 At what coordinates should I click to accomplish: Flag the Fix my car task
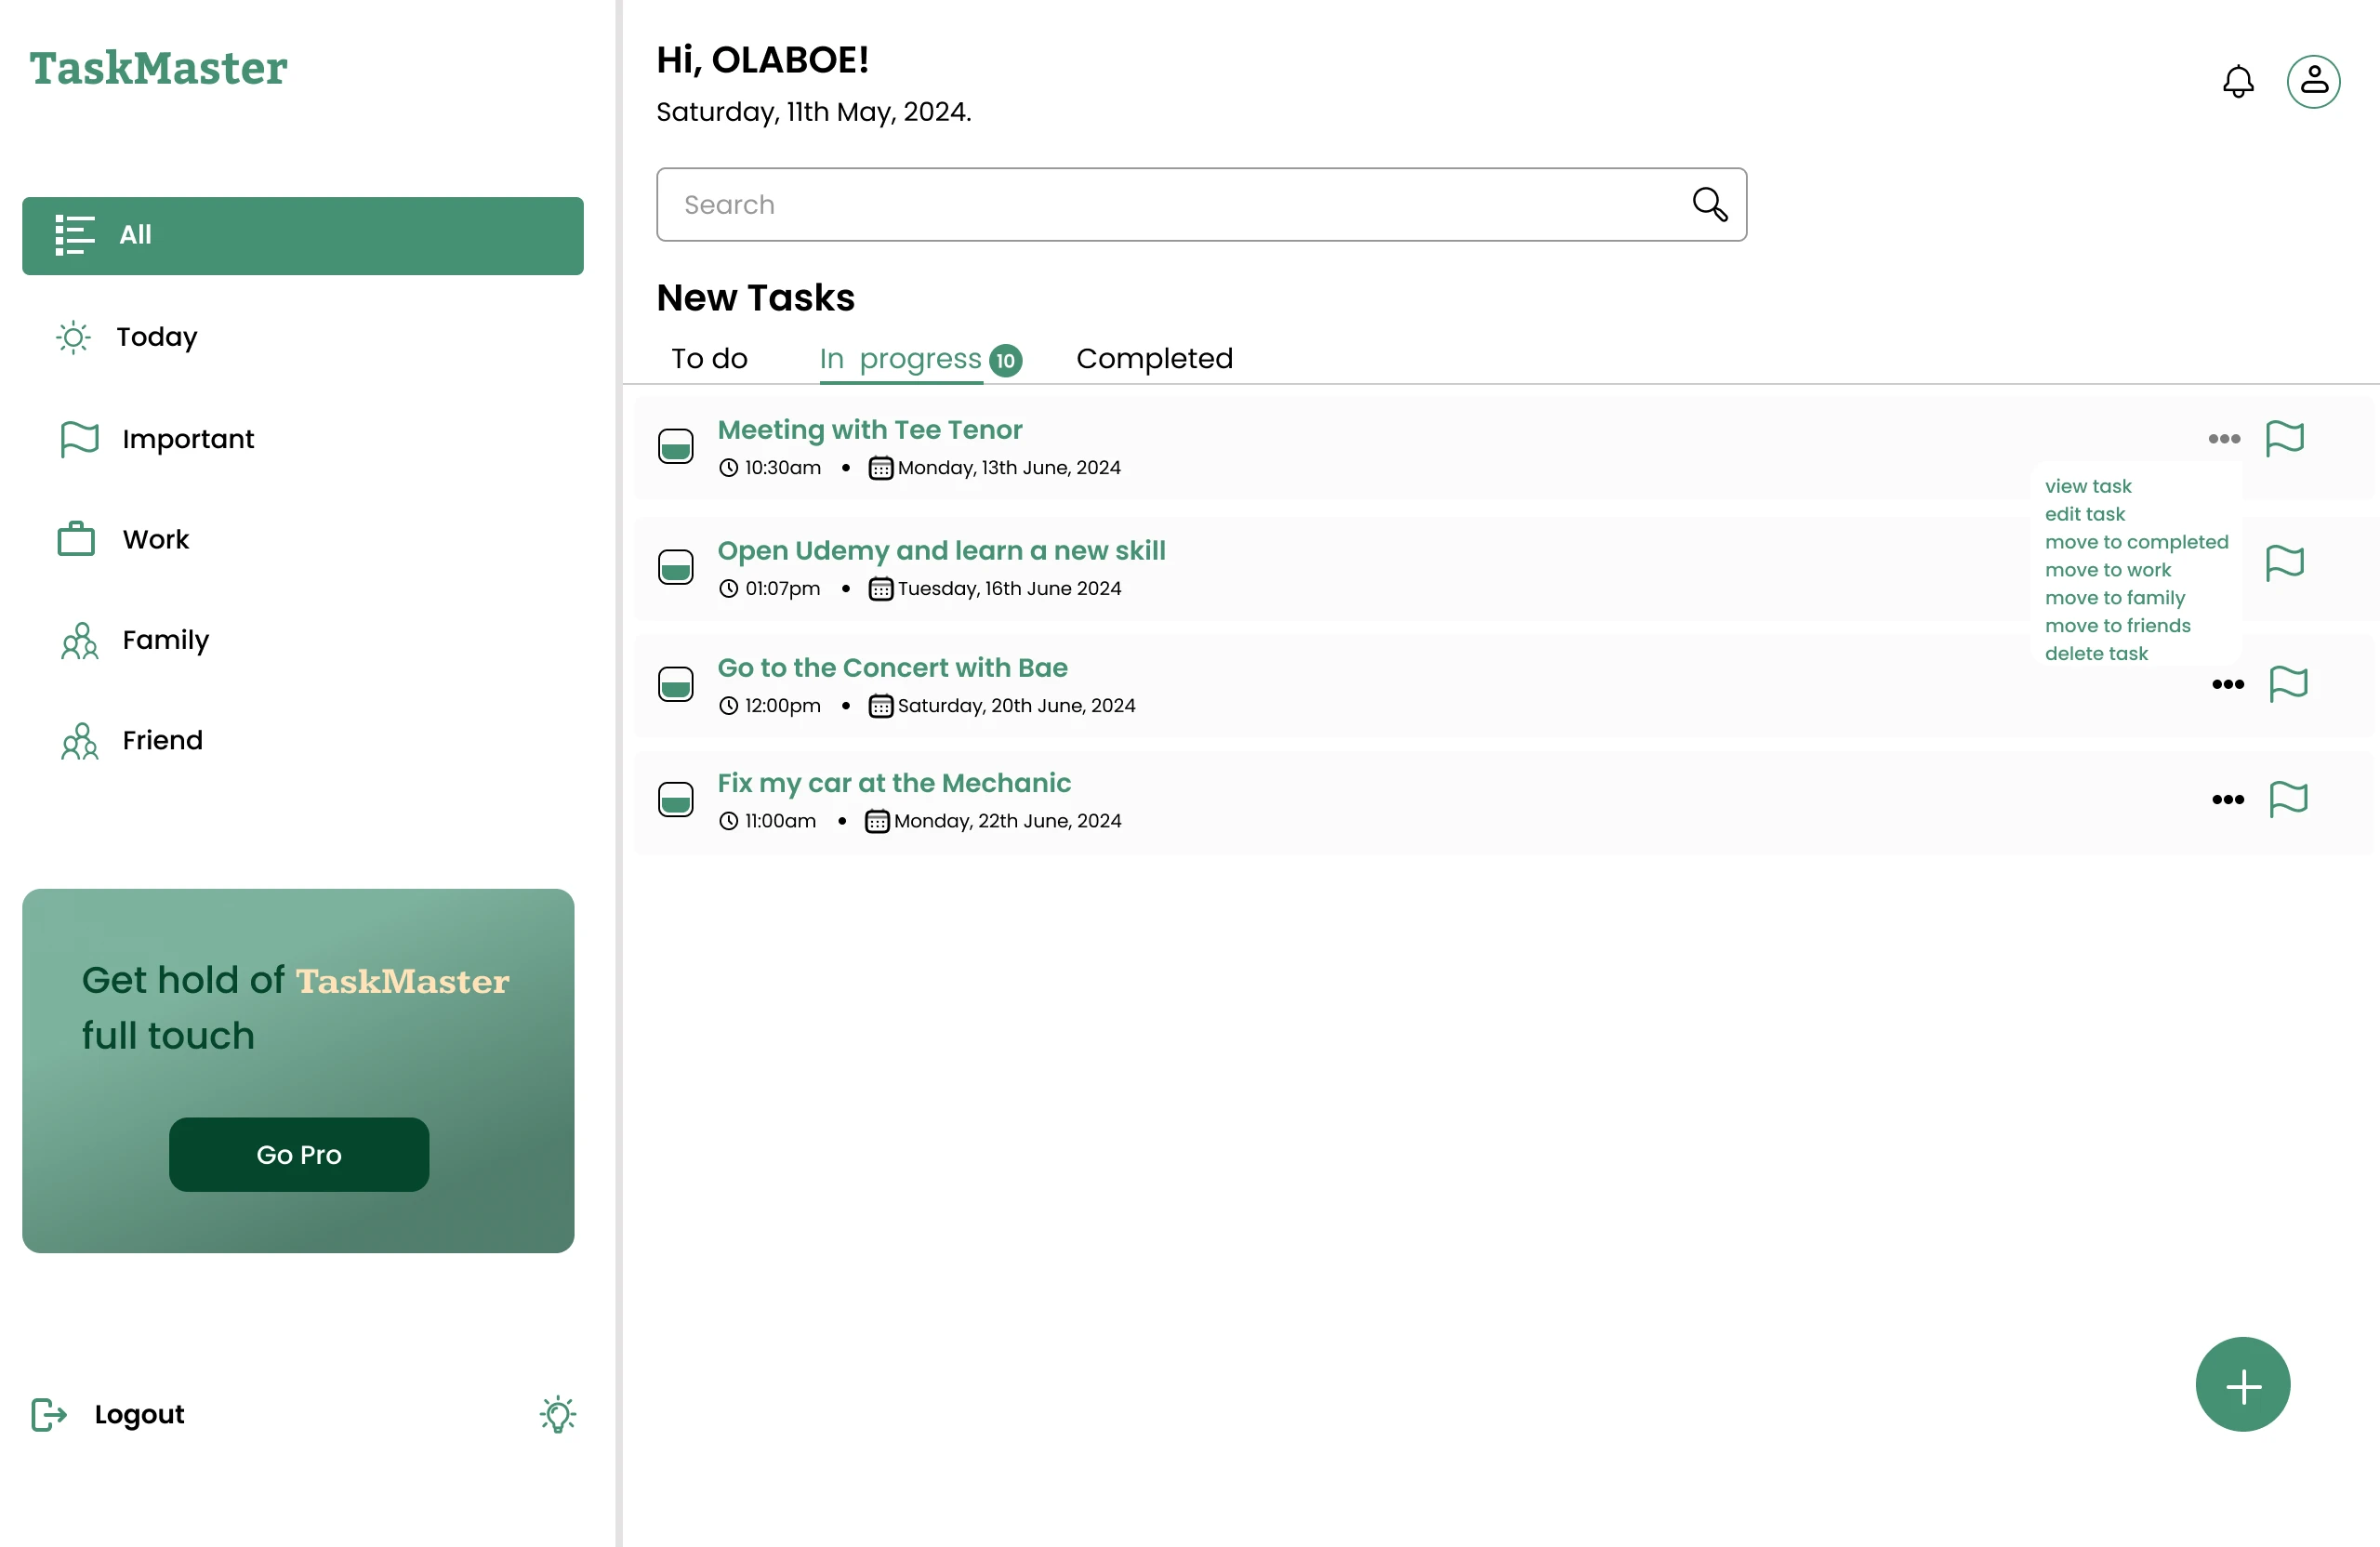pos(2287,799)
